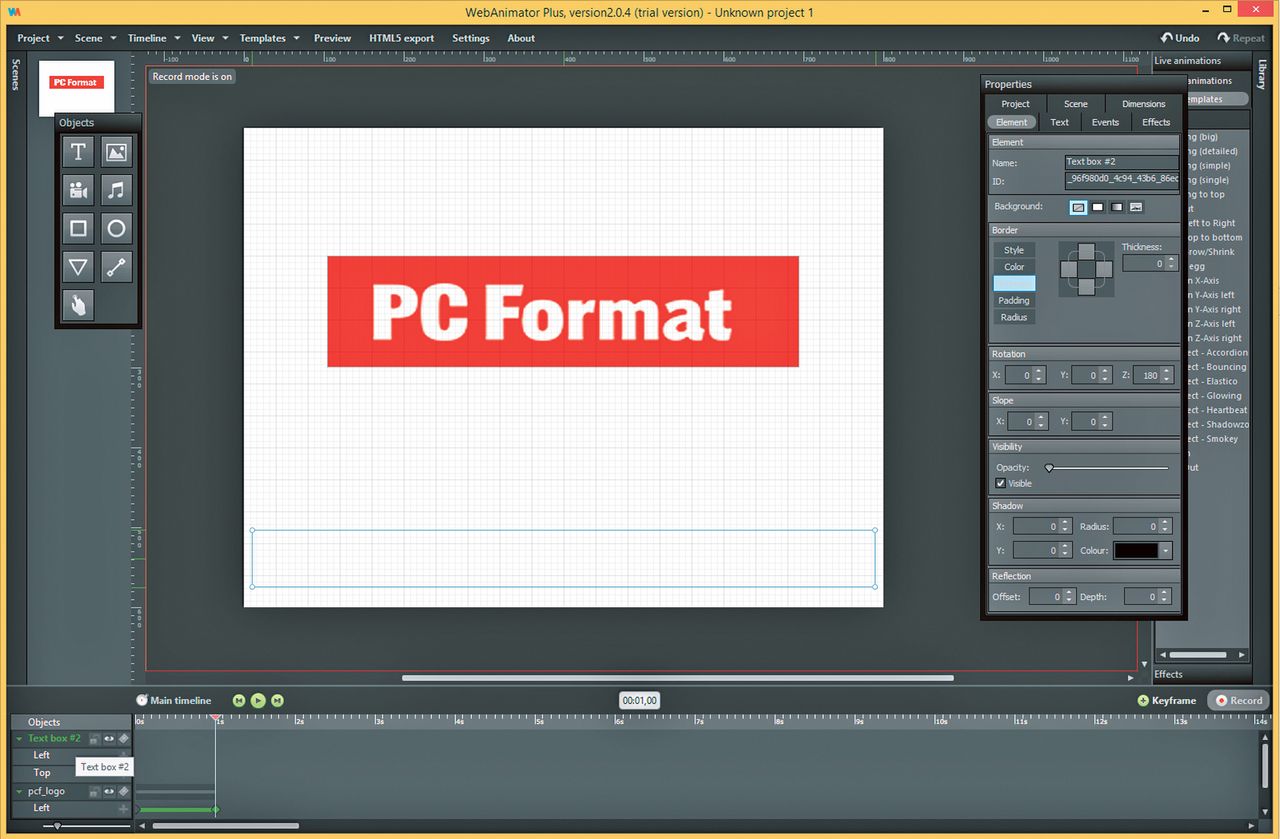Screen dimensions: 1280x839
Task: Select the PC Format scene thumbnail
Action: [x=76, y=87]
